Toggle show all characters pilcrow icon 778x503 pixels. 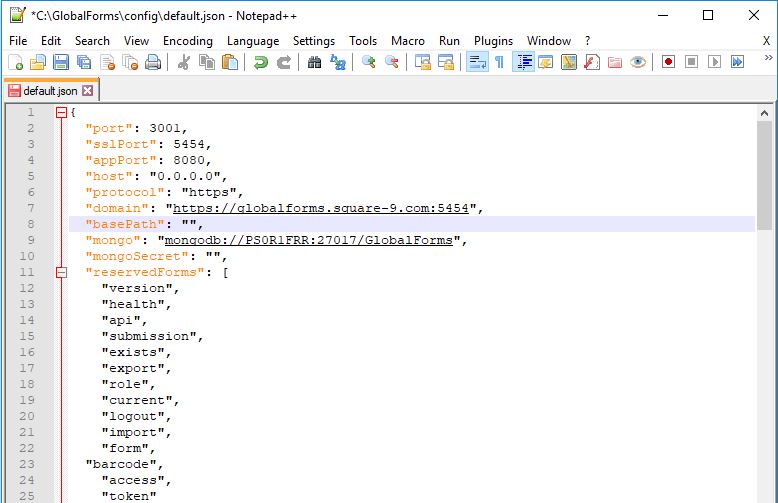(499, 62)
